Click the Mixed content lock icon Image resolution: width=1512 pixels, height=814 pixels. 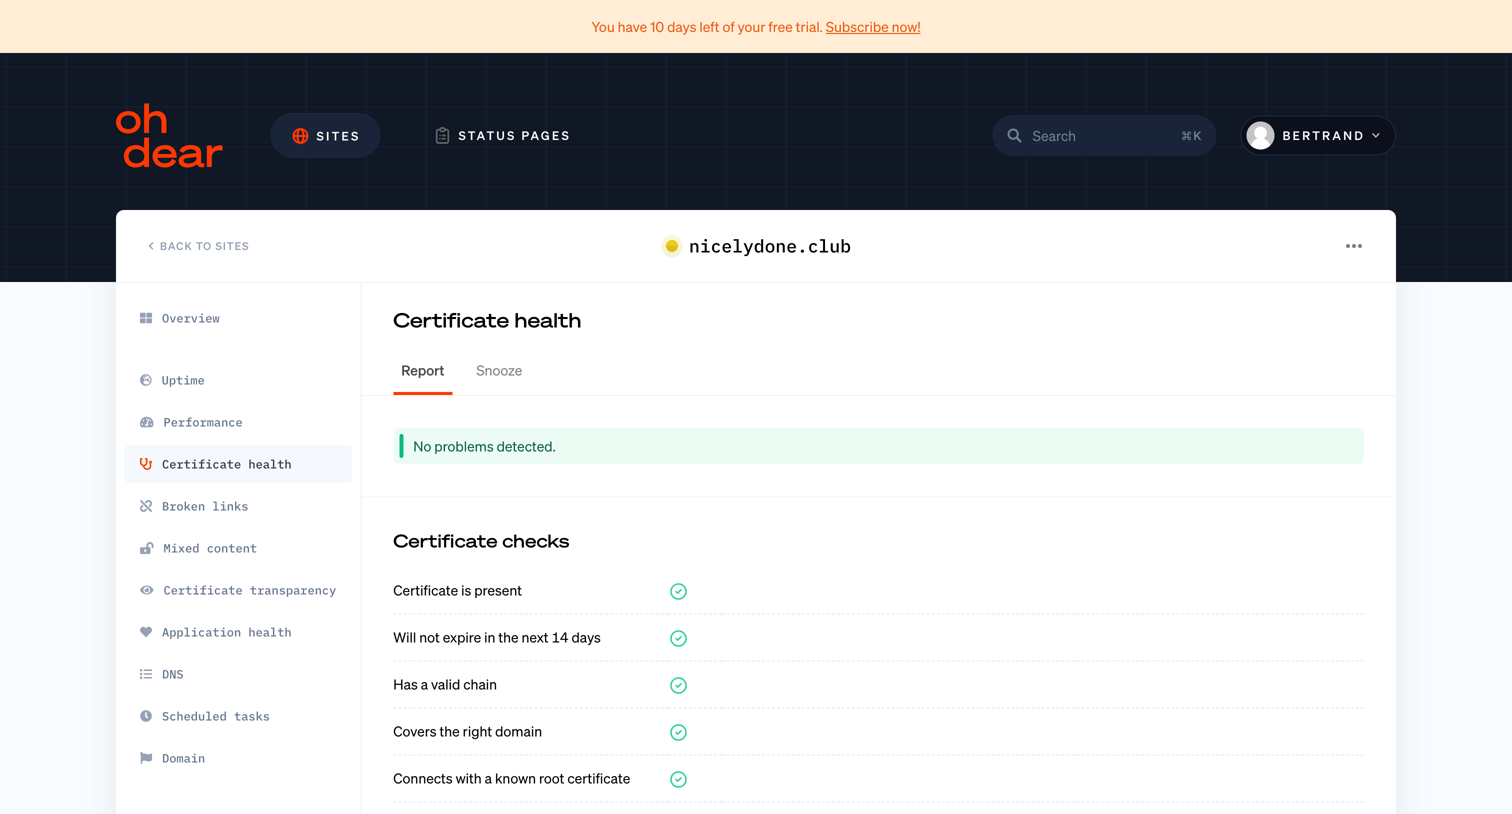point(147,548)
